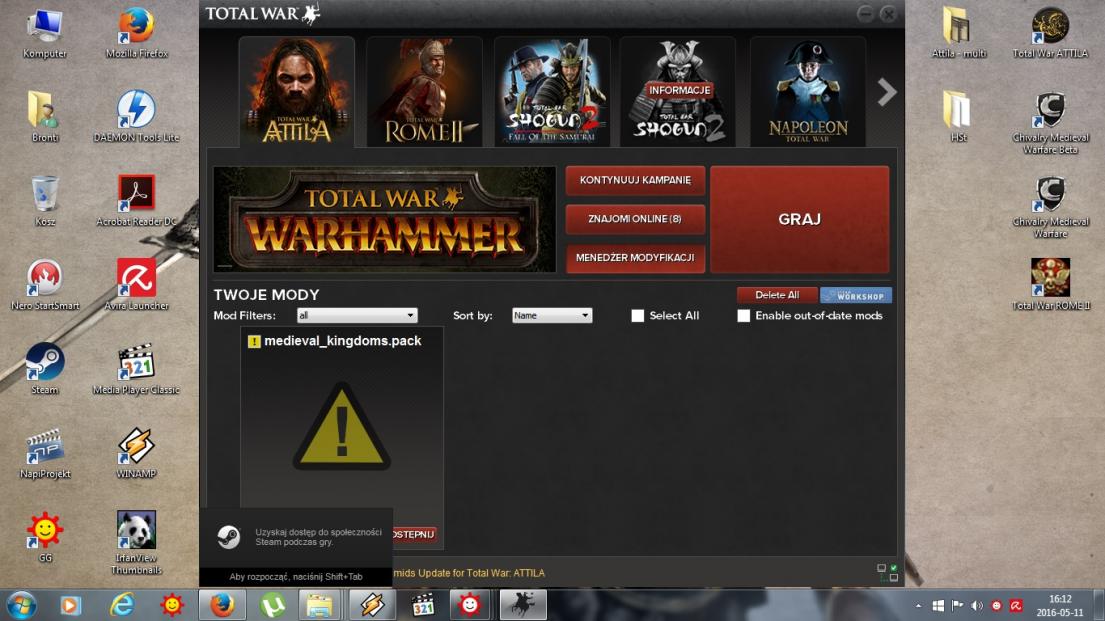The width and height of the screenshot is (1105, 621).
Task: Open the Sort by Name dropdown
Action: coord(552,315)
